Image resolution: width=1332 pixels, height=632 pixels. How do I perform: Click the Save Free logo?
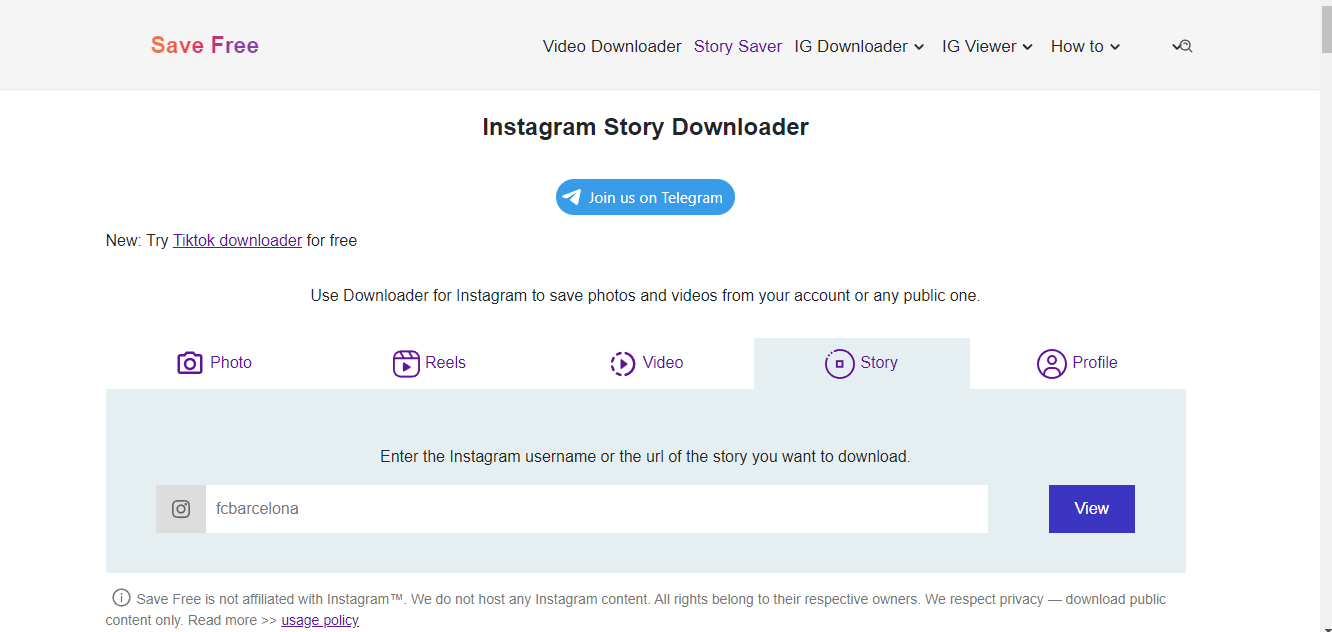[x=205, y=46]
